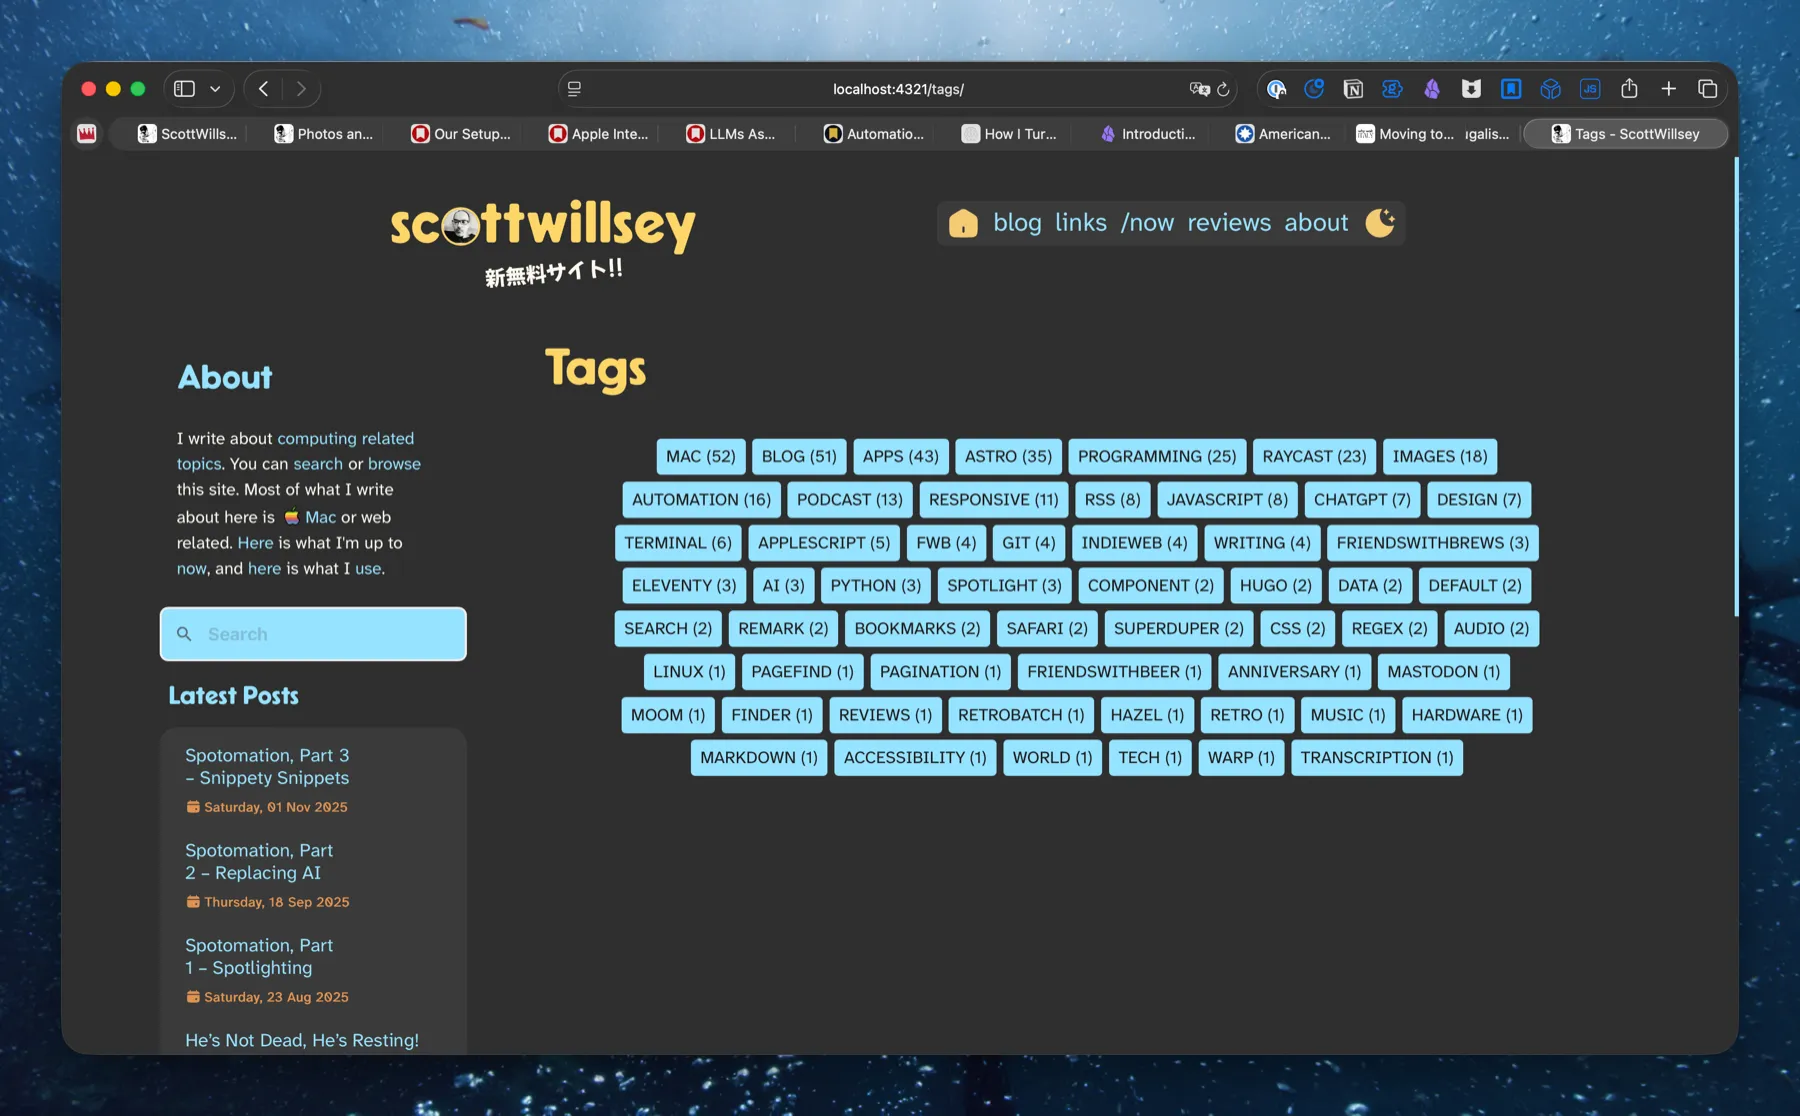Open the Obsidian clipper extension
This screenshot has height=1116, width=1800.
[1432, 89]
